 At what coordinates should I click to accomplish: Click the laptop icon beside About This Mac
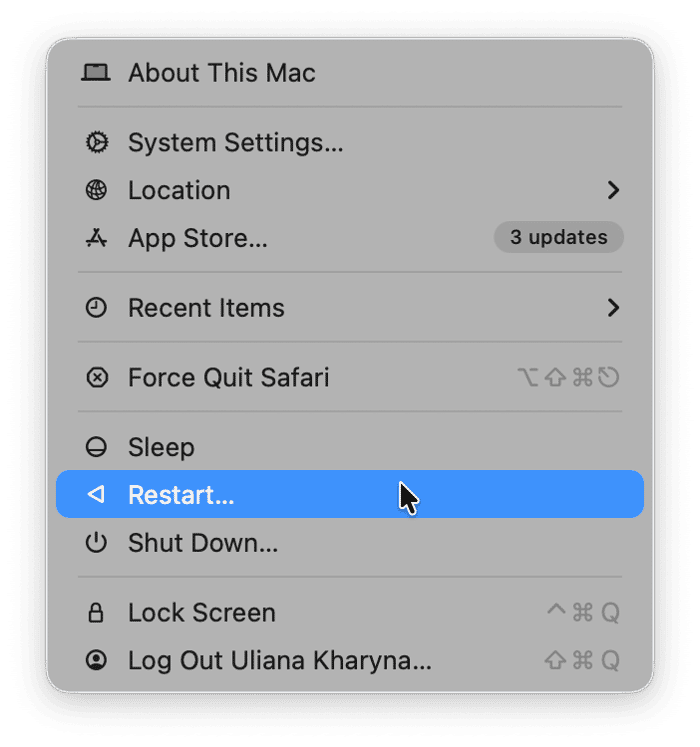[x=96, y=73]
